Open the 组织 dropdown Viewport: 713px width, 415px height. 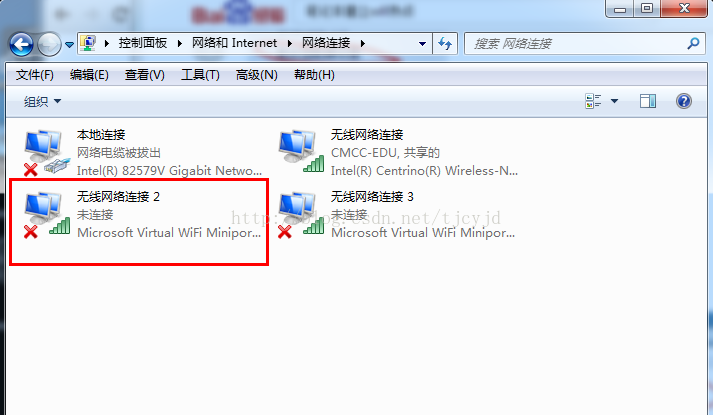tap(42, 101)
